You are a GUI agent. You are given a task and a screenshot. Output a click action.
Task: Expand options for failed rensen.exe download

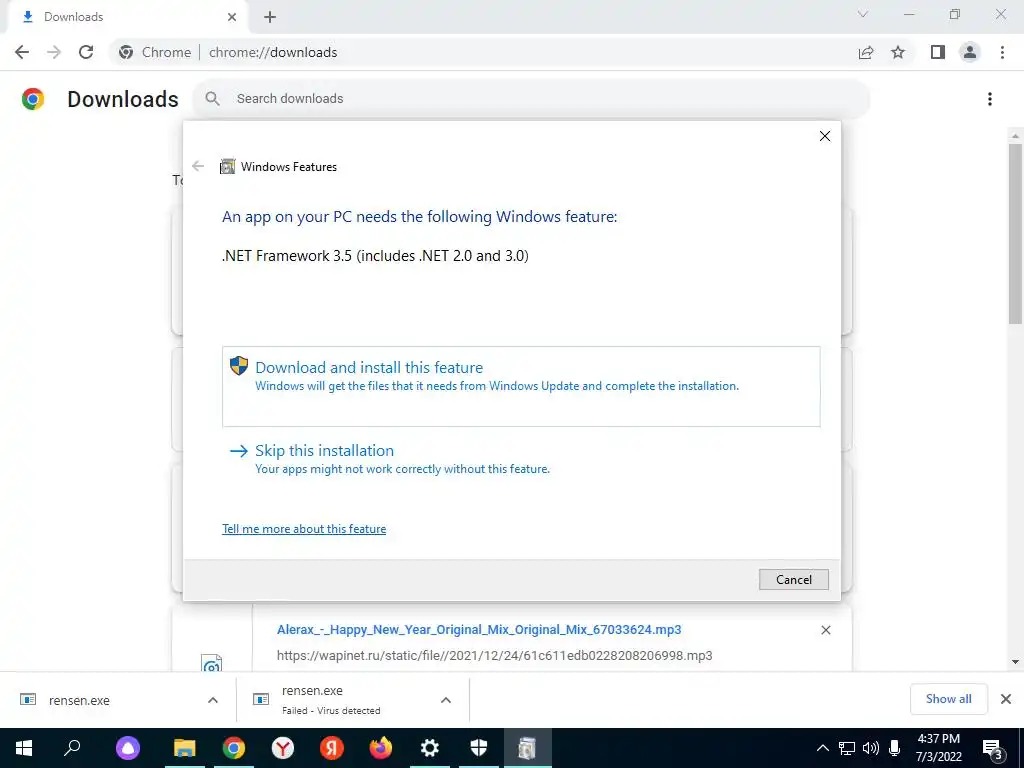coord(446,700)
